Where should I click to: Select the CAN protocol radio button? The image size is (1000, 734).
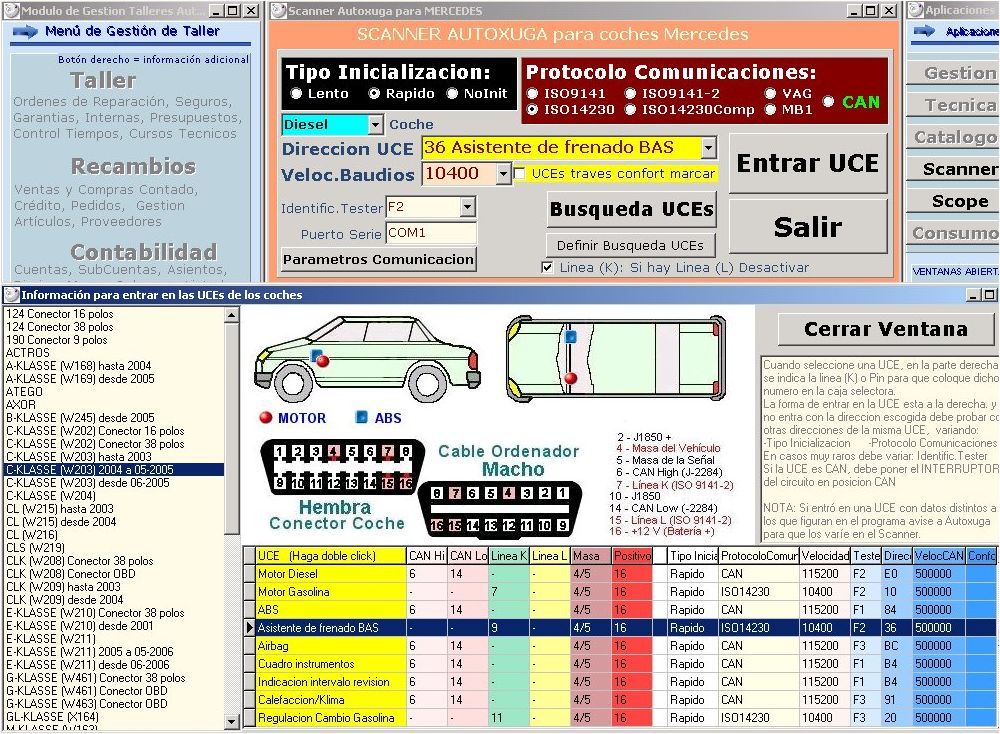[x=828, y=101]
